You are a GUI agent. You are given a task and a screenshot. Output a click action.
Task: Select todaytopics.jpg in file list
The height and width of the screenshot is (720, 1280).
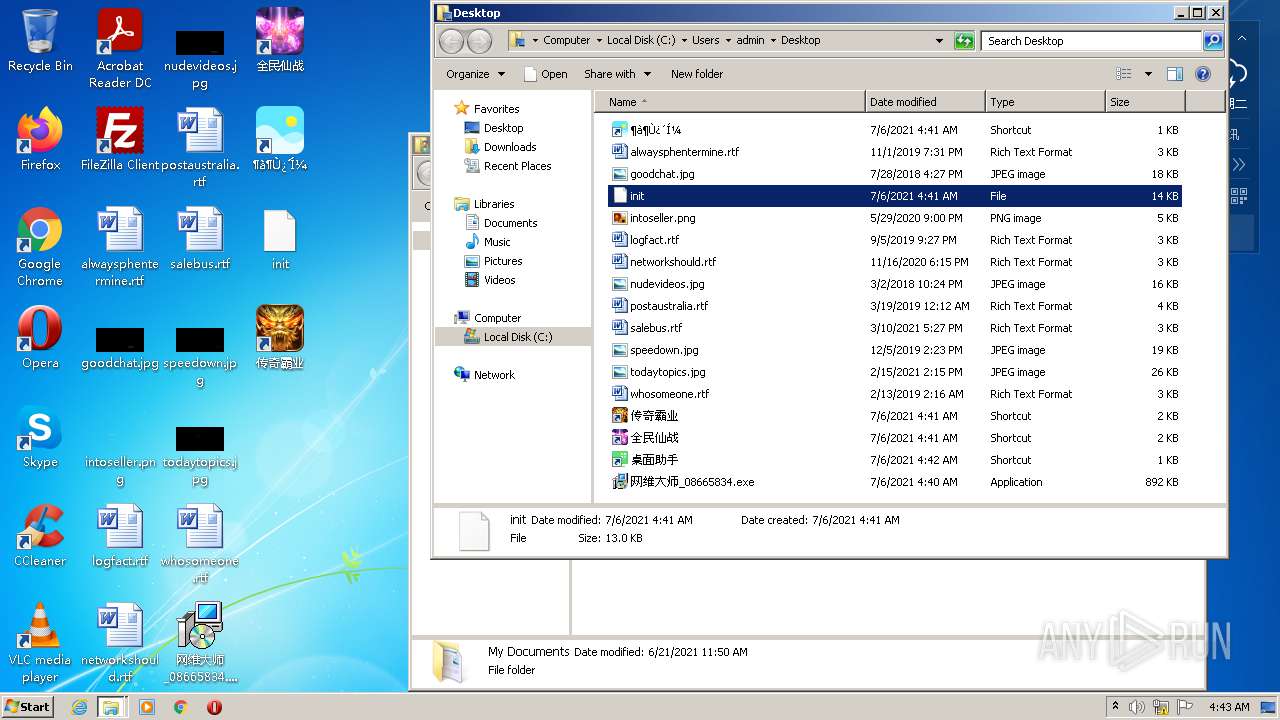coord(895,372)
